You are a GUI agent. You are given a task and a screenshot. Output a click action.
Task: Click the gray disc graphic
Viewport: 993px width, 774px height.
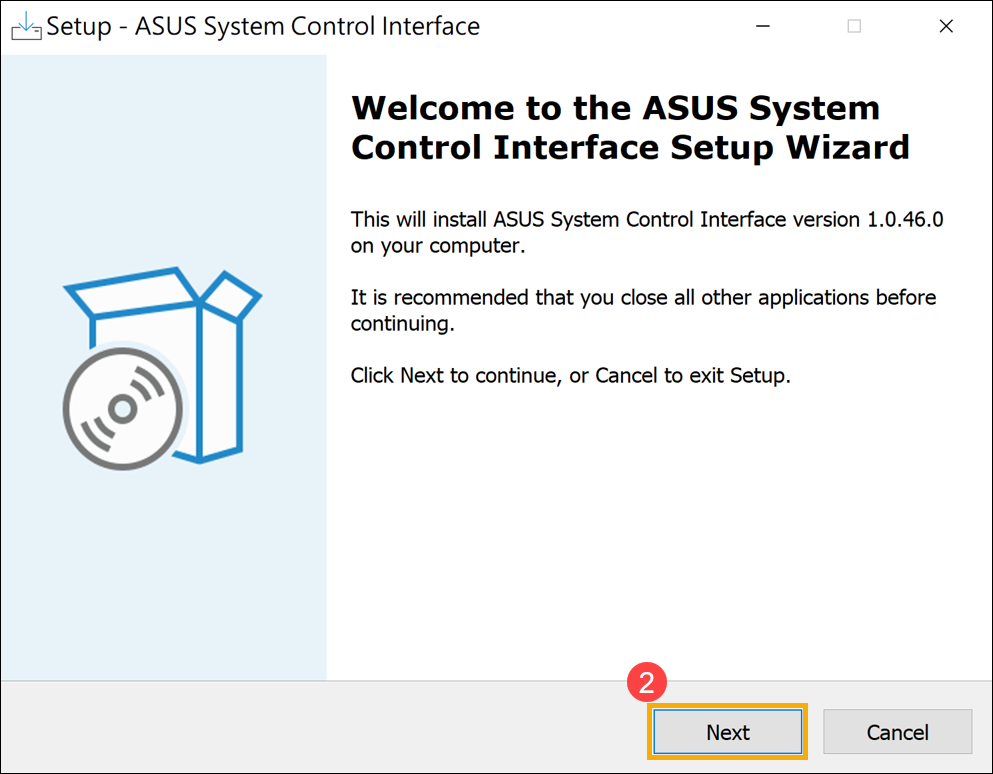coord(122,406)
